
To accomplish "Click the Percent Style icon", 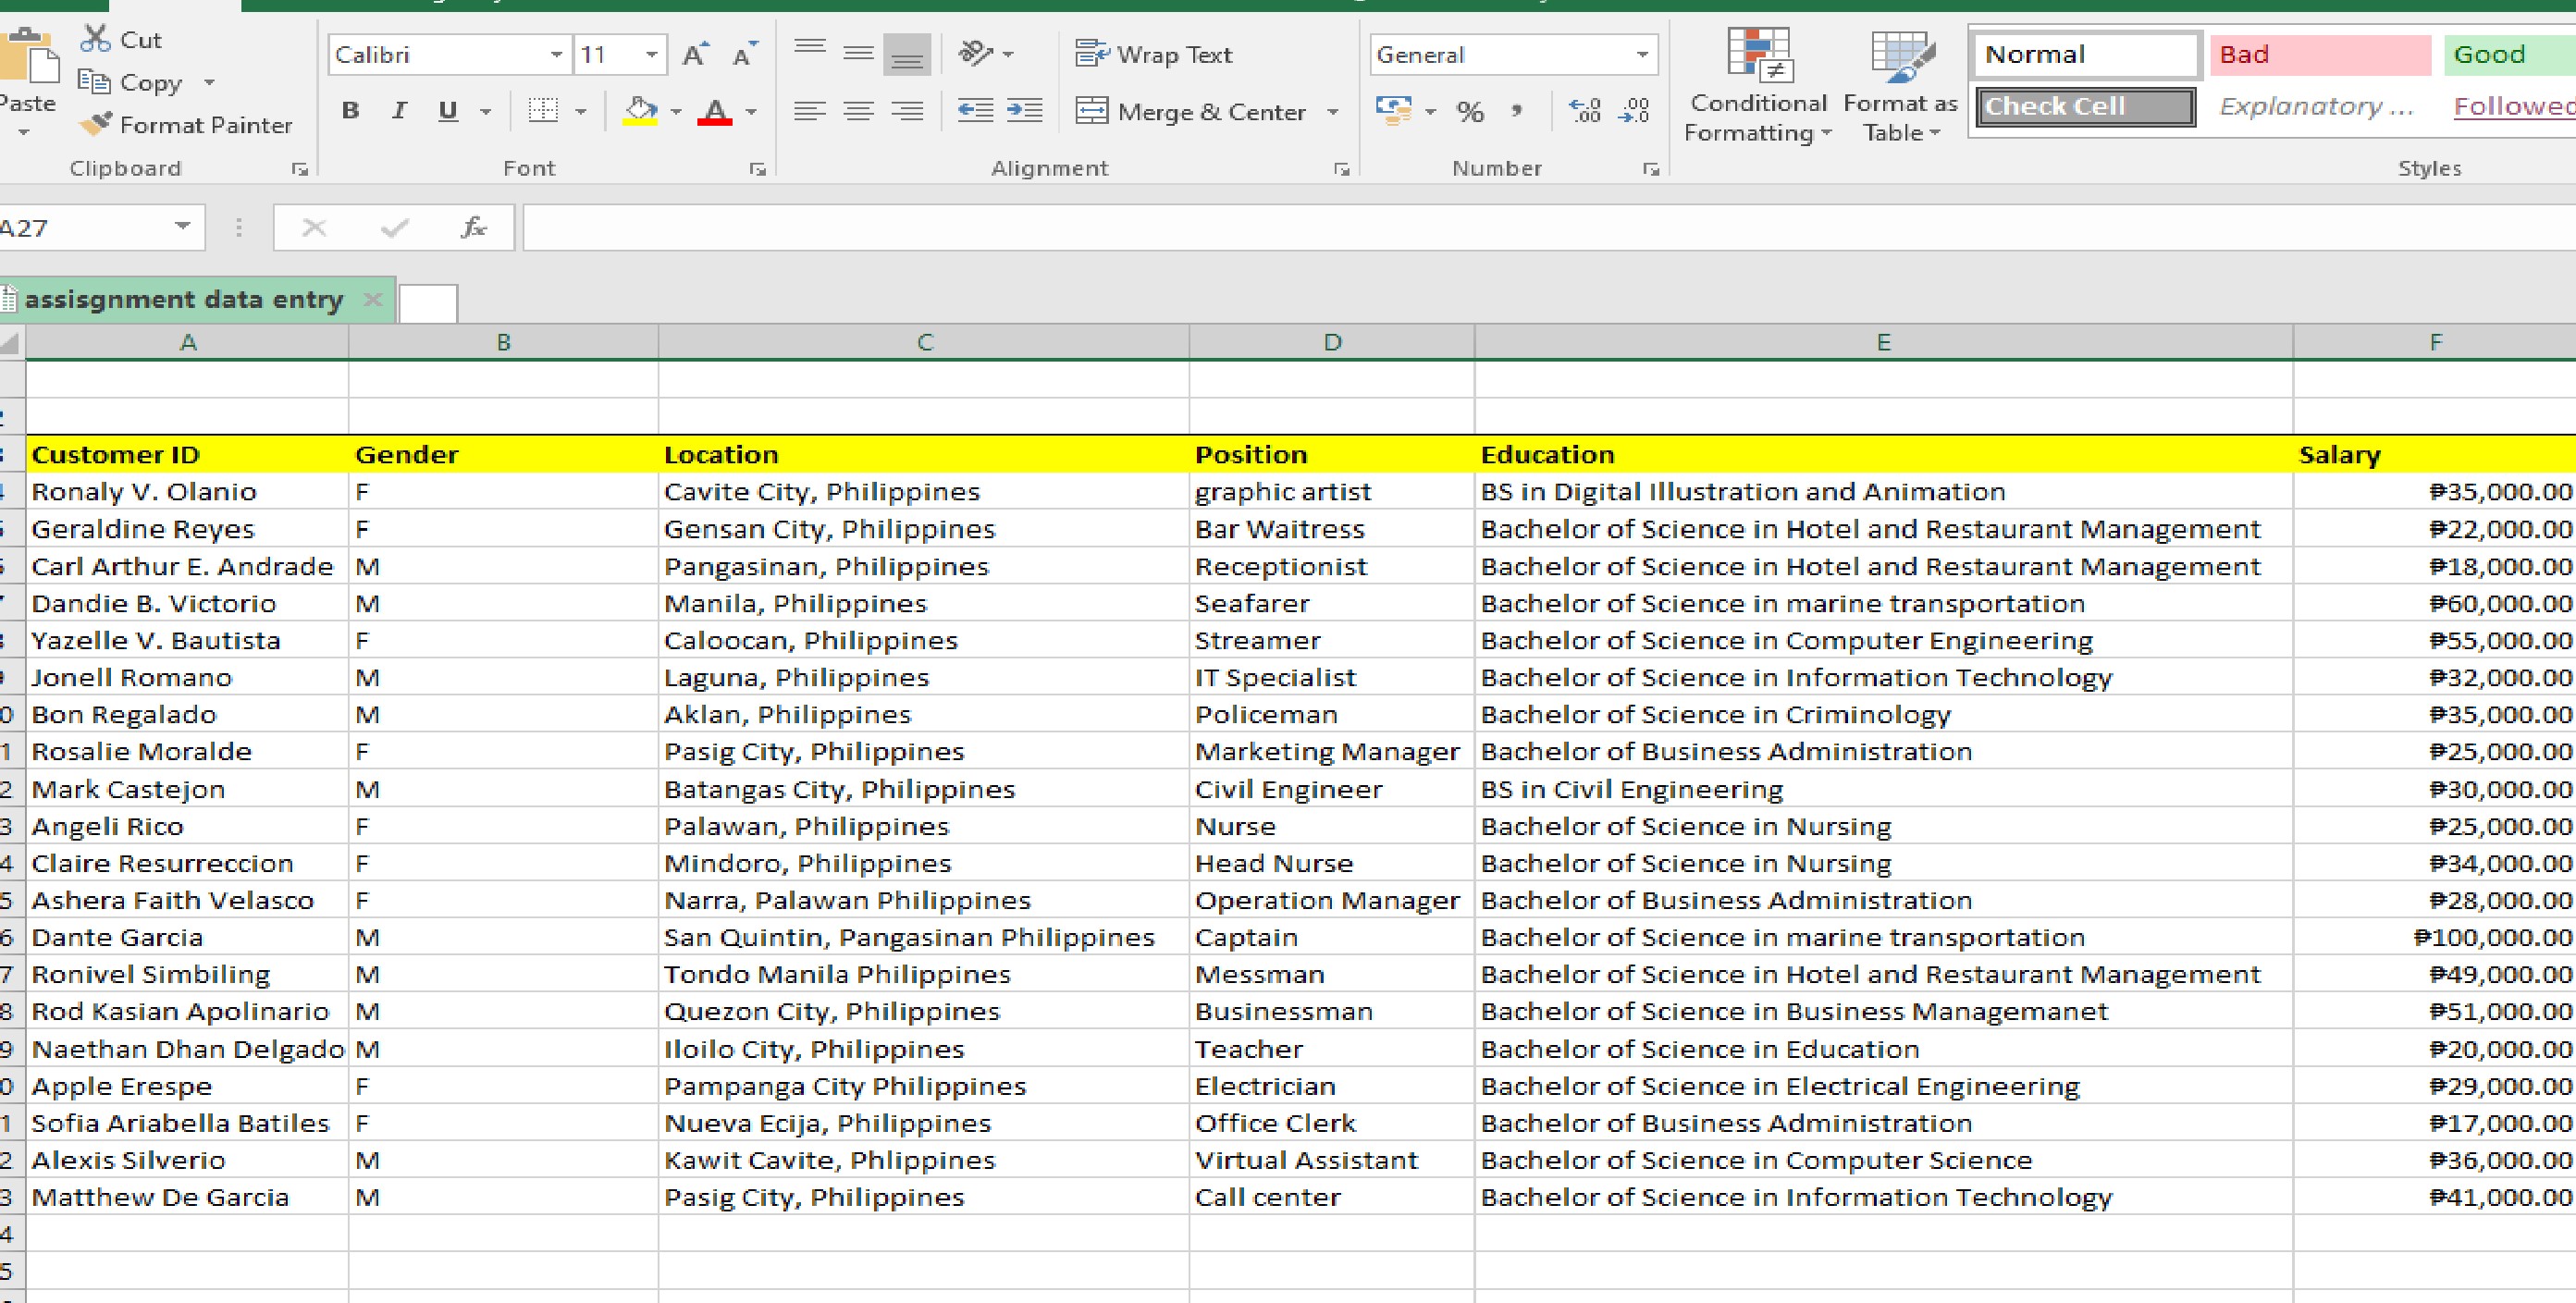I will tap(1469, 111).
